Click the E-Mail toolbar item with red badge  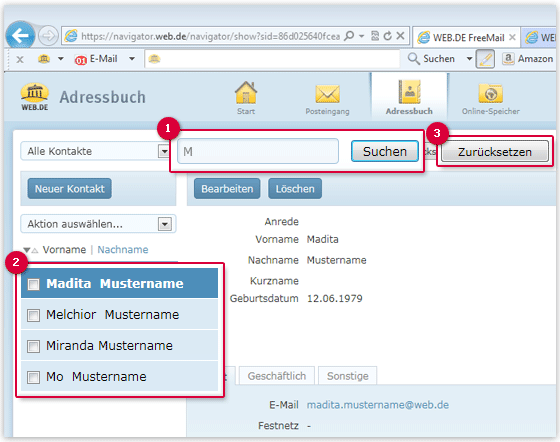pyautogui.click(x=96, y=59)
